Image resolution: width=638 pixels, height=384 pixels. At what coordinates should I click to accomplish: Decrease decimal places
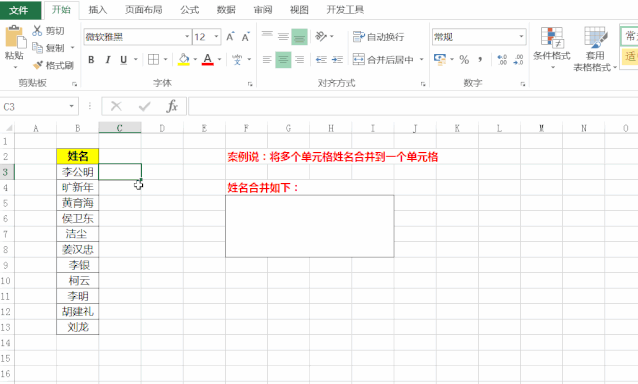518,60
